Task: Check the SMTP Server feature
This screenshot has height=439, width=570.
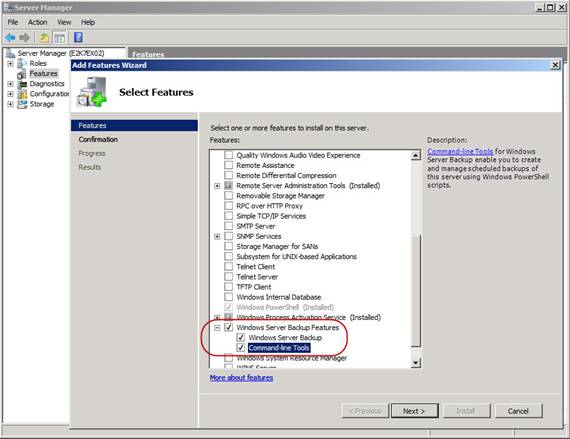Action: [x=228, y=226]
